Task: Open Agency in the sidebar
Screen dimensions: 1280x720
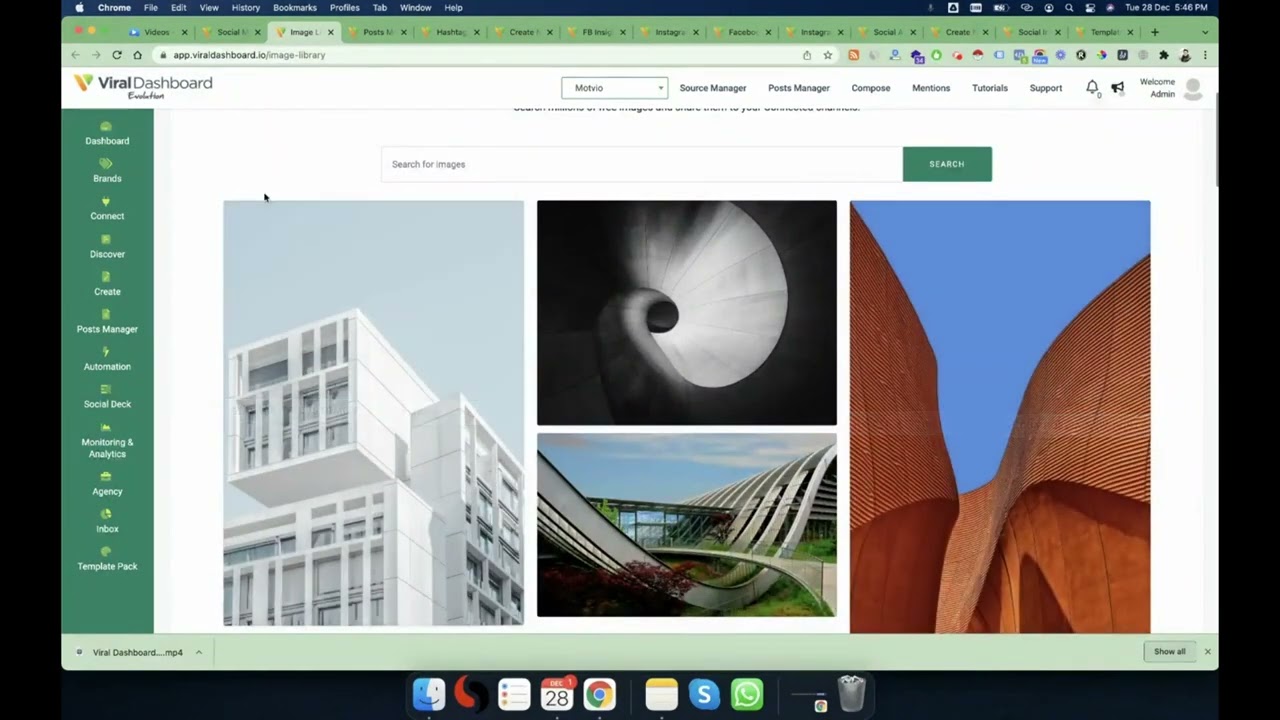Action: point(107,485)
